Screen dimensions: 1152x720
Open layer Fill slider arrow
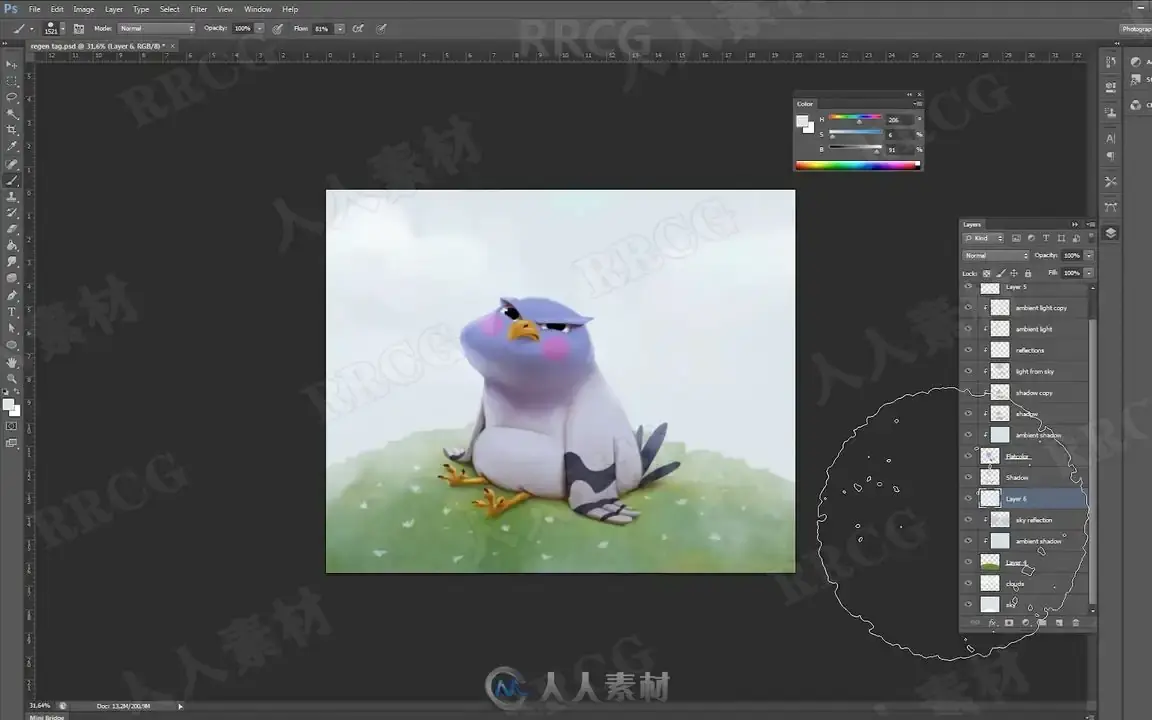click(x=1089, y=273)
